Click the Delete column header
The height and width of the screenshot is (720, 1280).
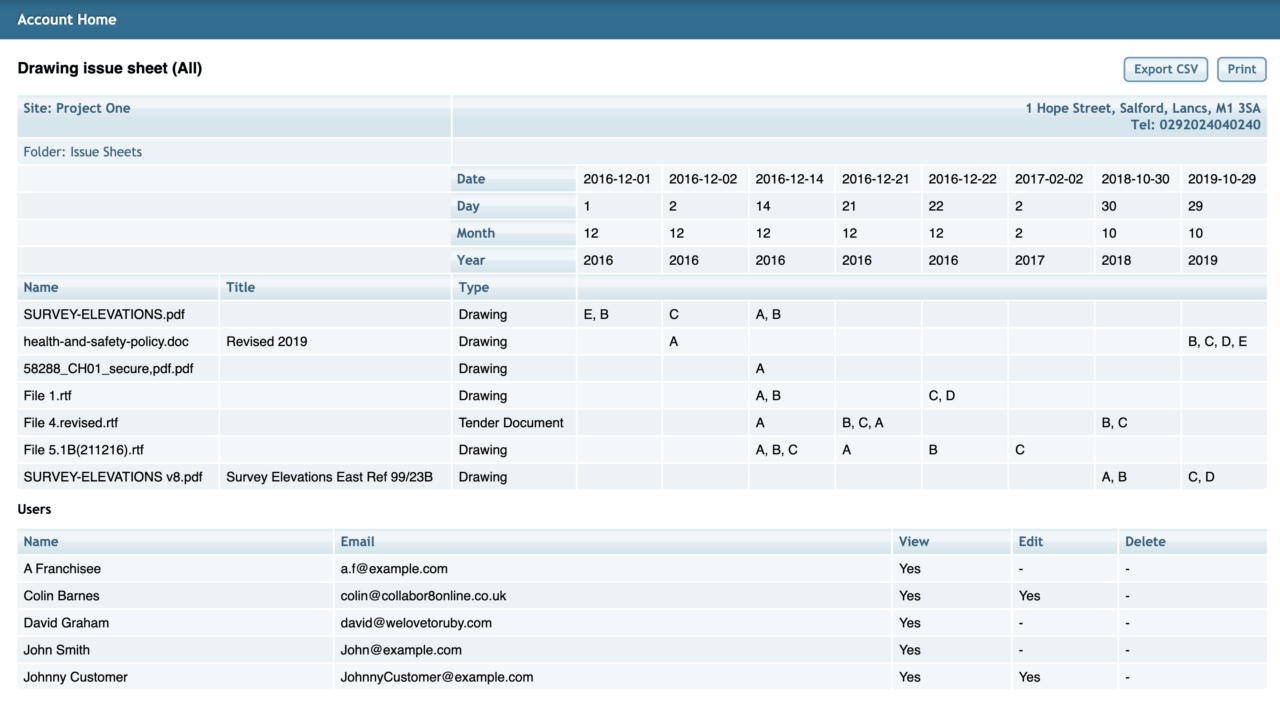[x=1145, y=541]
